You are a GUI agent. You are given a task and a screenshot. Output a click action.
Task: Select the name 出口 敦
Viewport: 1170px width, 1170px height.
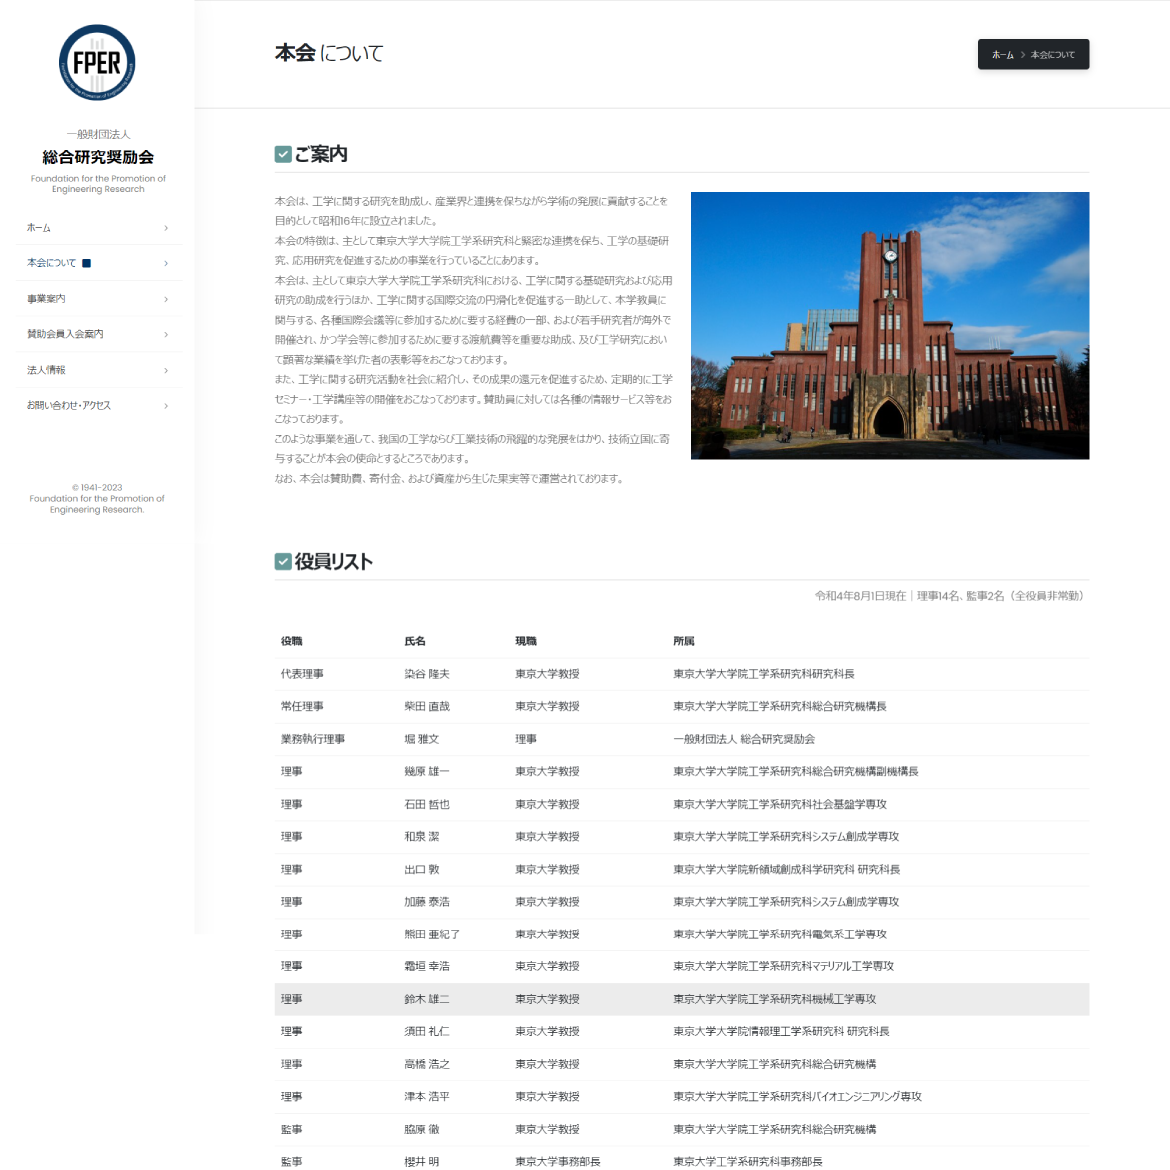click(x=422, y=869)
